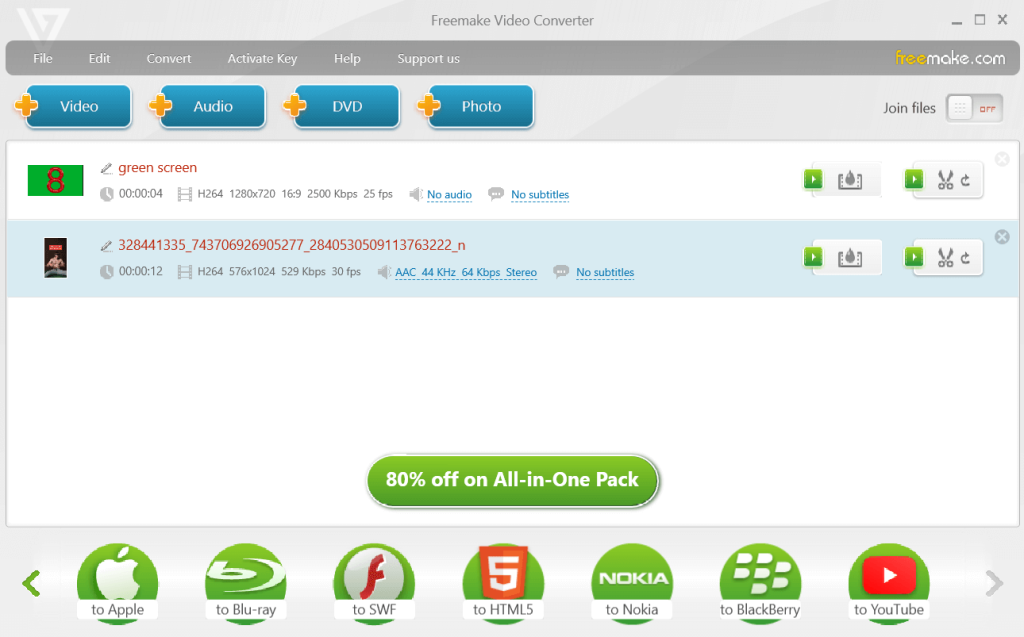Rotate the green screen video
1024x637 pixels.
[965, 180]
